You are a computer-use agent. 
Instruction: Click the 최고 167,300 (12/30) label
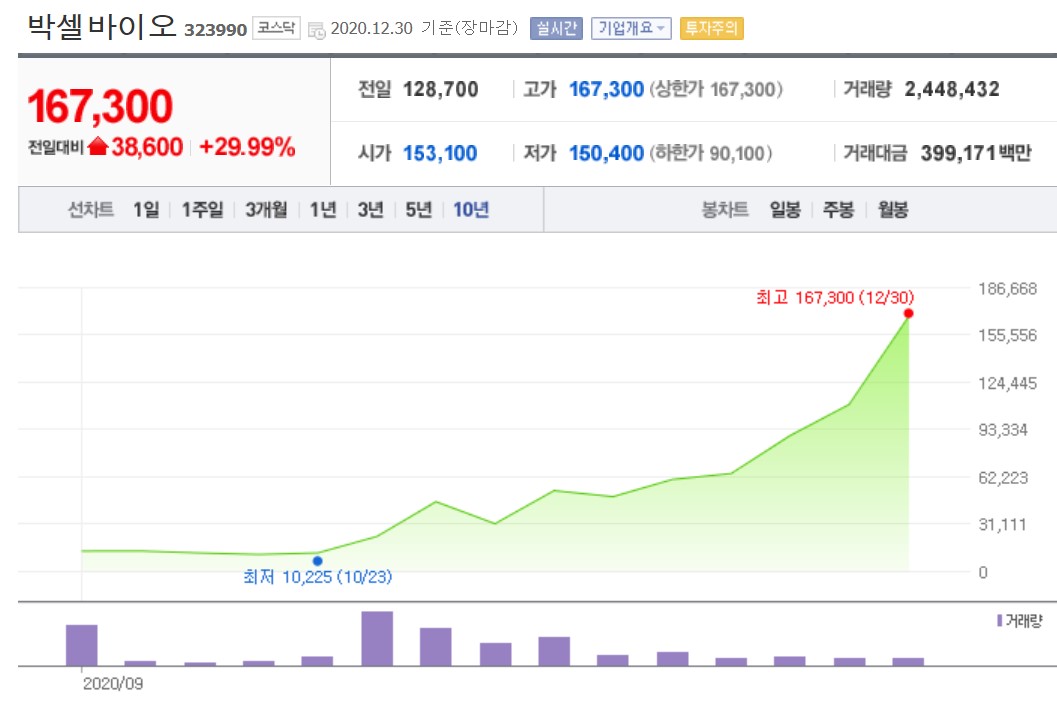point(835,297)
